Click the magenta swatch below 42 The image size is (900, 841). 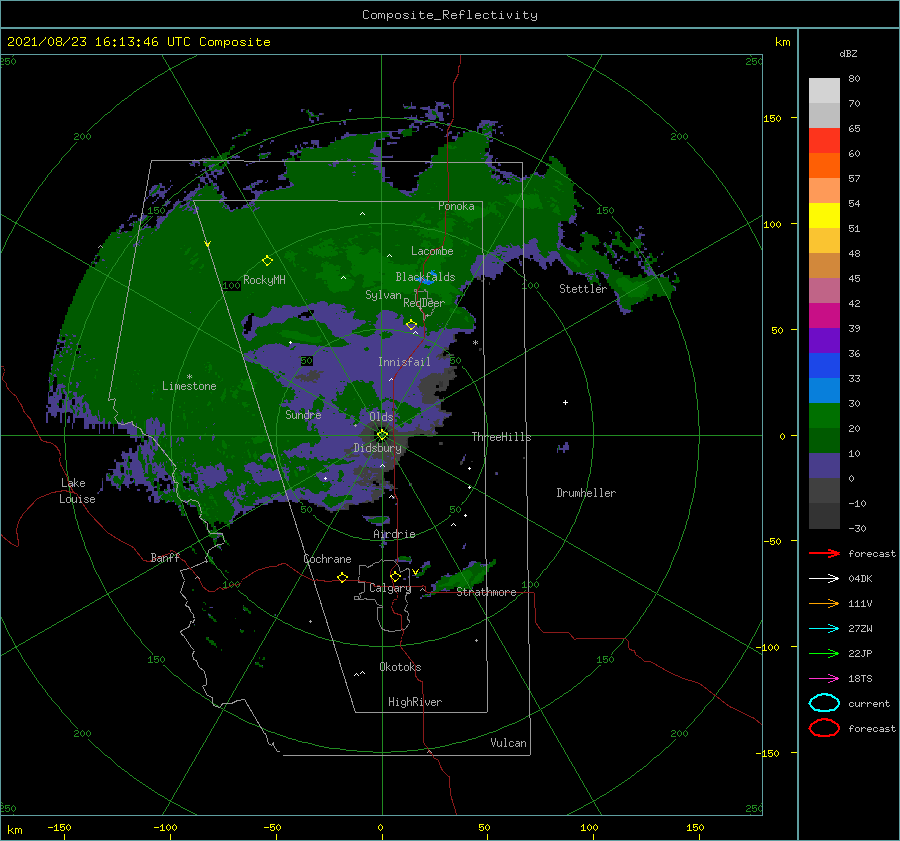pos(824,316)
